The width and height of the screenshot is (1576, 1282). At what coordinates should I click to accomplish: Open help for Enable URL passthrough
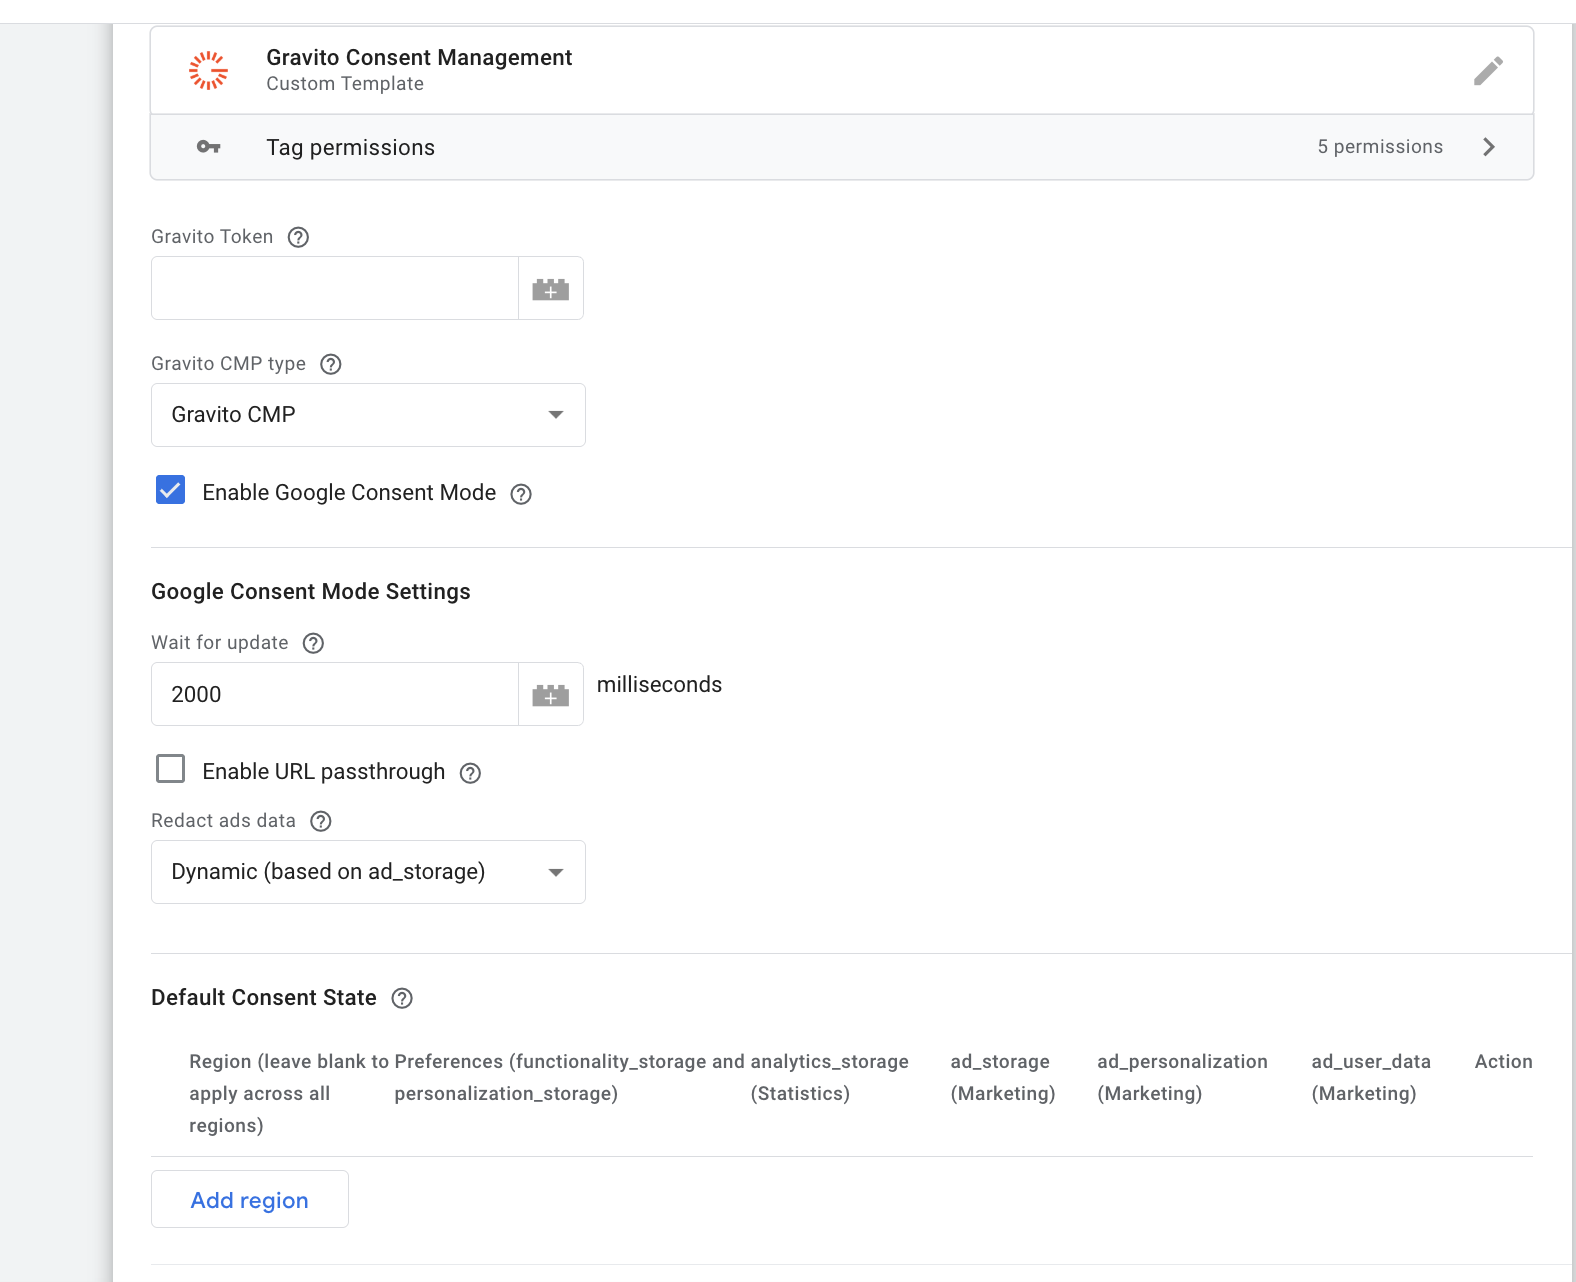click(x=470, y=773)
